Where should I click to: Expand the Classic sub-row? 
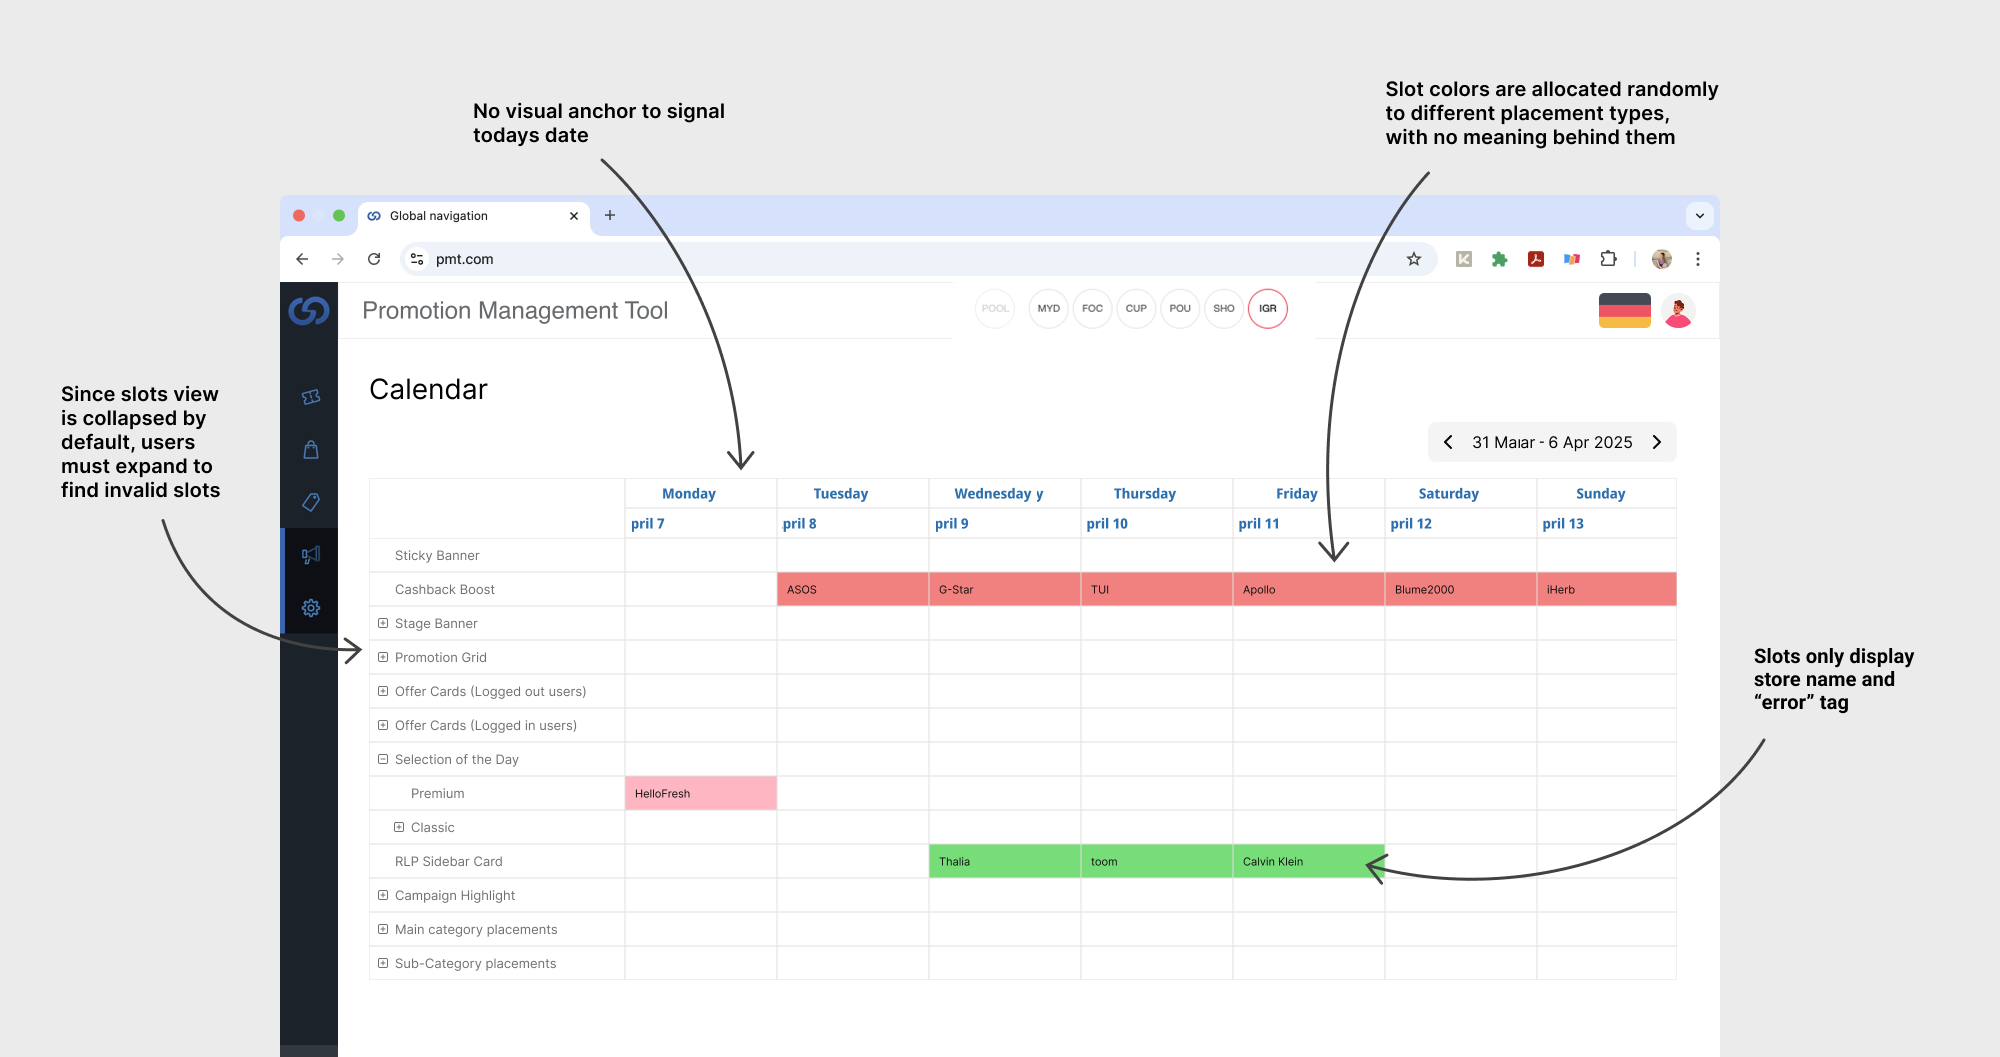pos(399,827)
